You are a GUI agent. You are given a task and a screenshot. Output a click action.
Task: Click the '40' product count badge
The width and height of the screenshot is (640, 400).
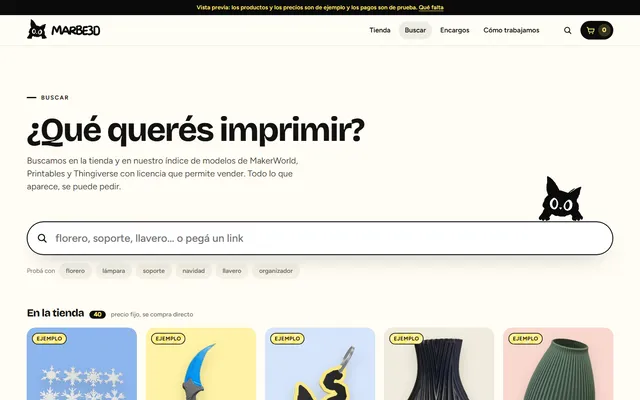pos(98,314)
